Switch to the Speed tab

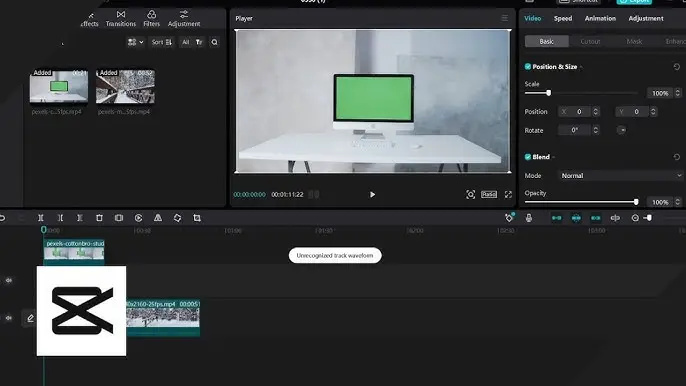(563, 18)
